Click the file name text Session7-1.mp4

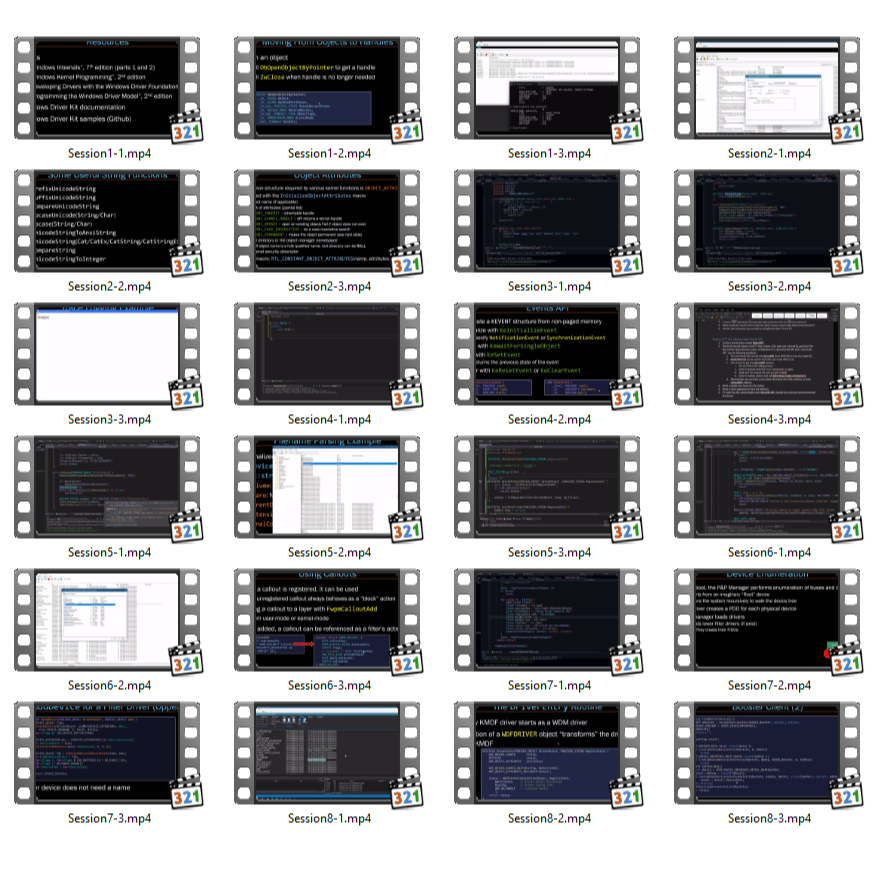[550, 685]
